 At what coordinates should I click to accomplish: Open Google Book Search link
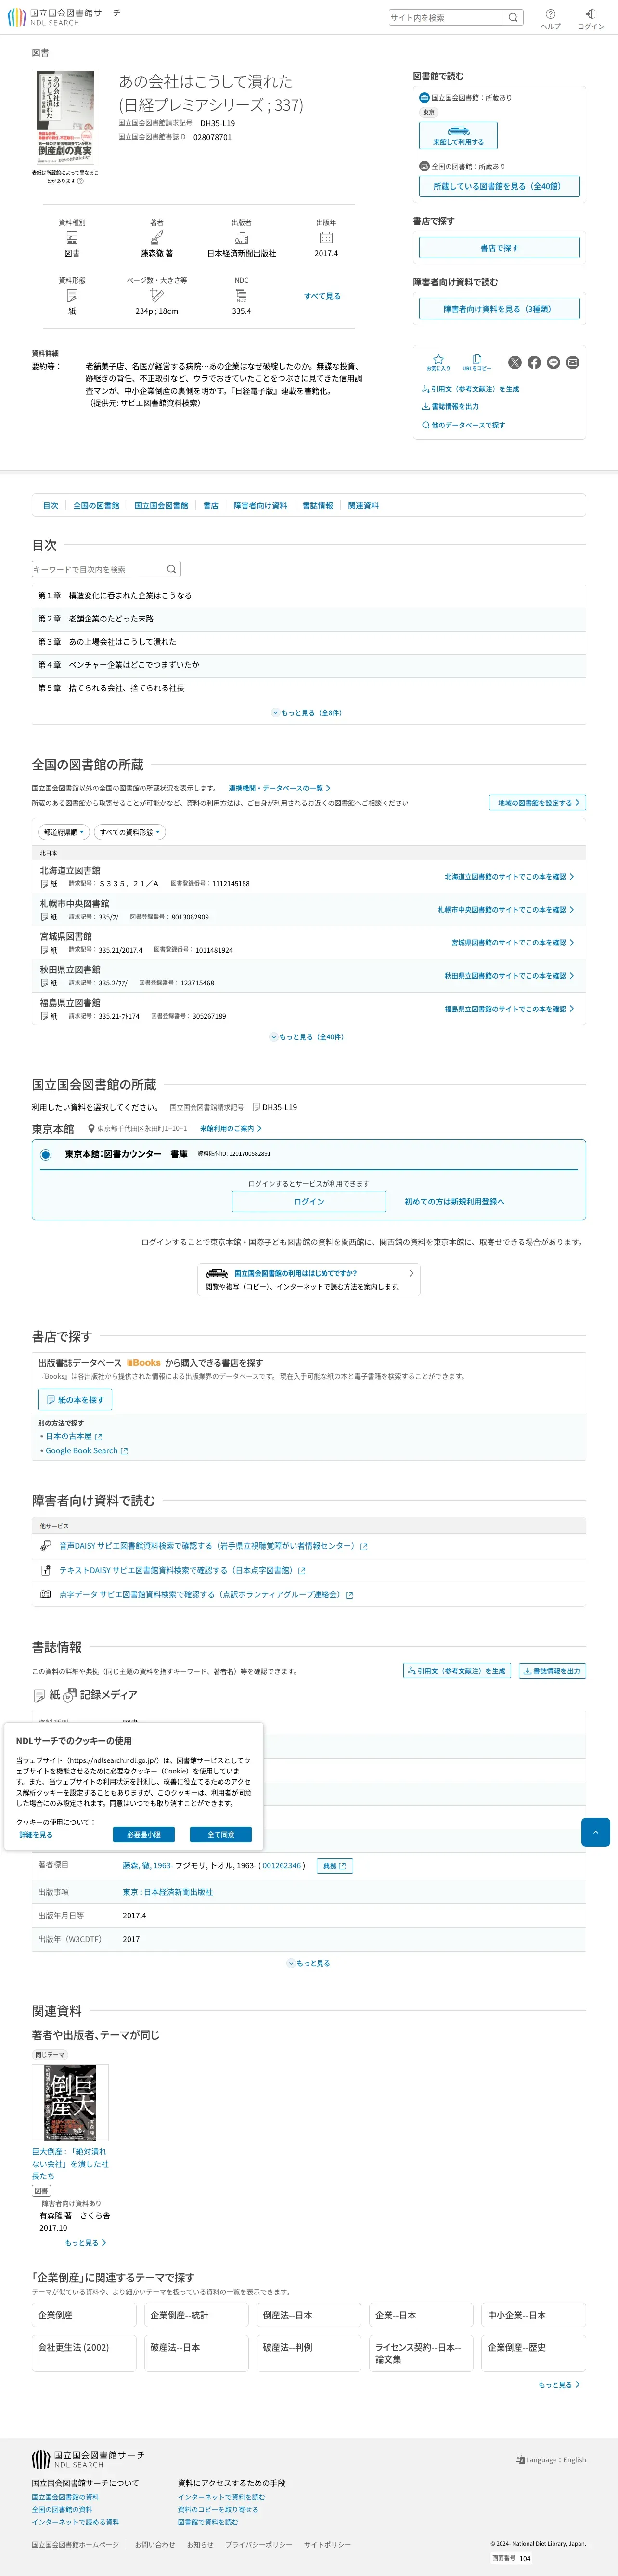86,1451
